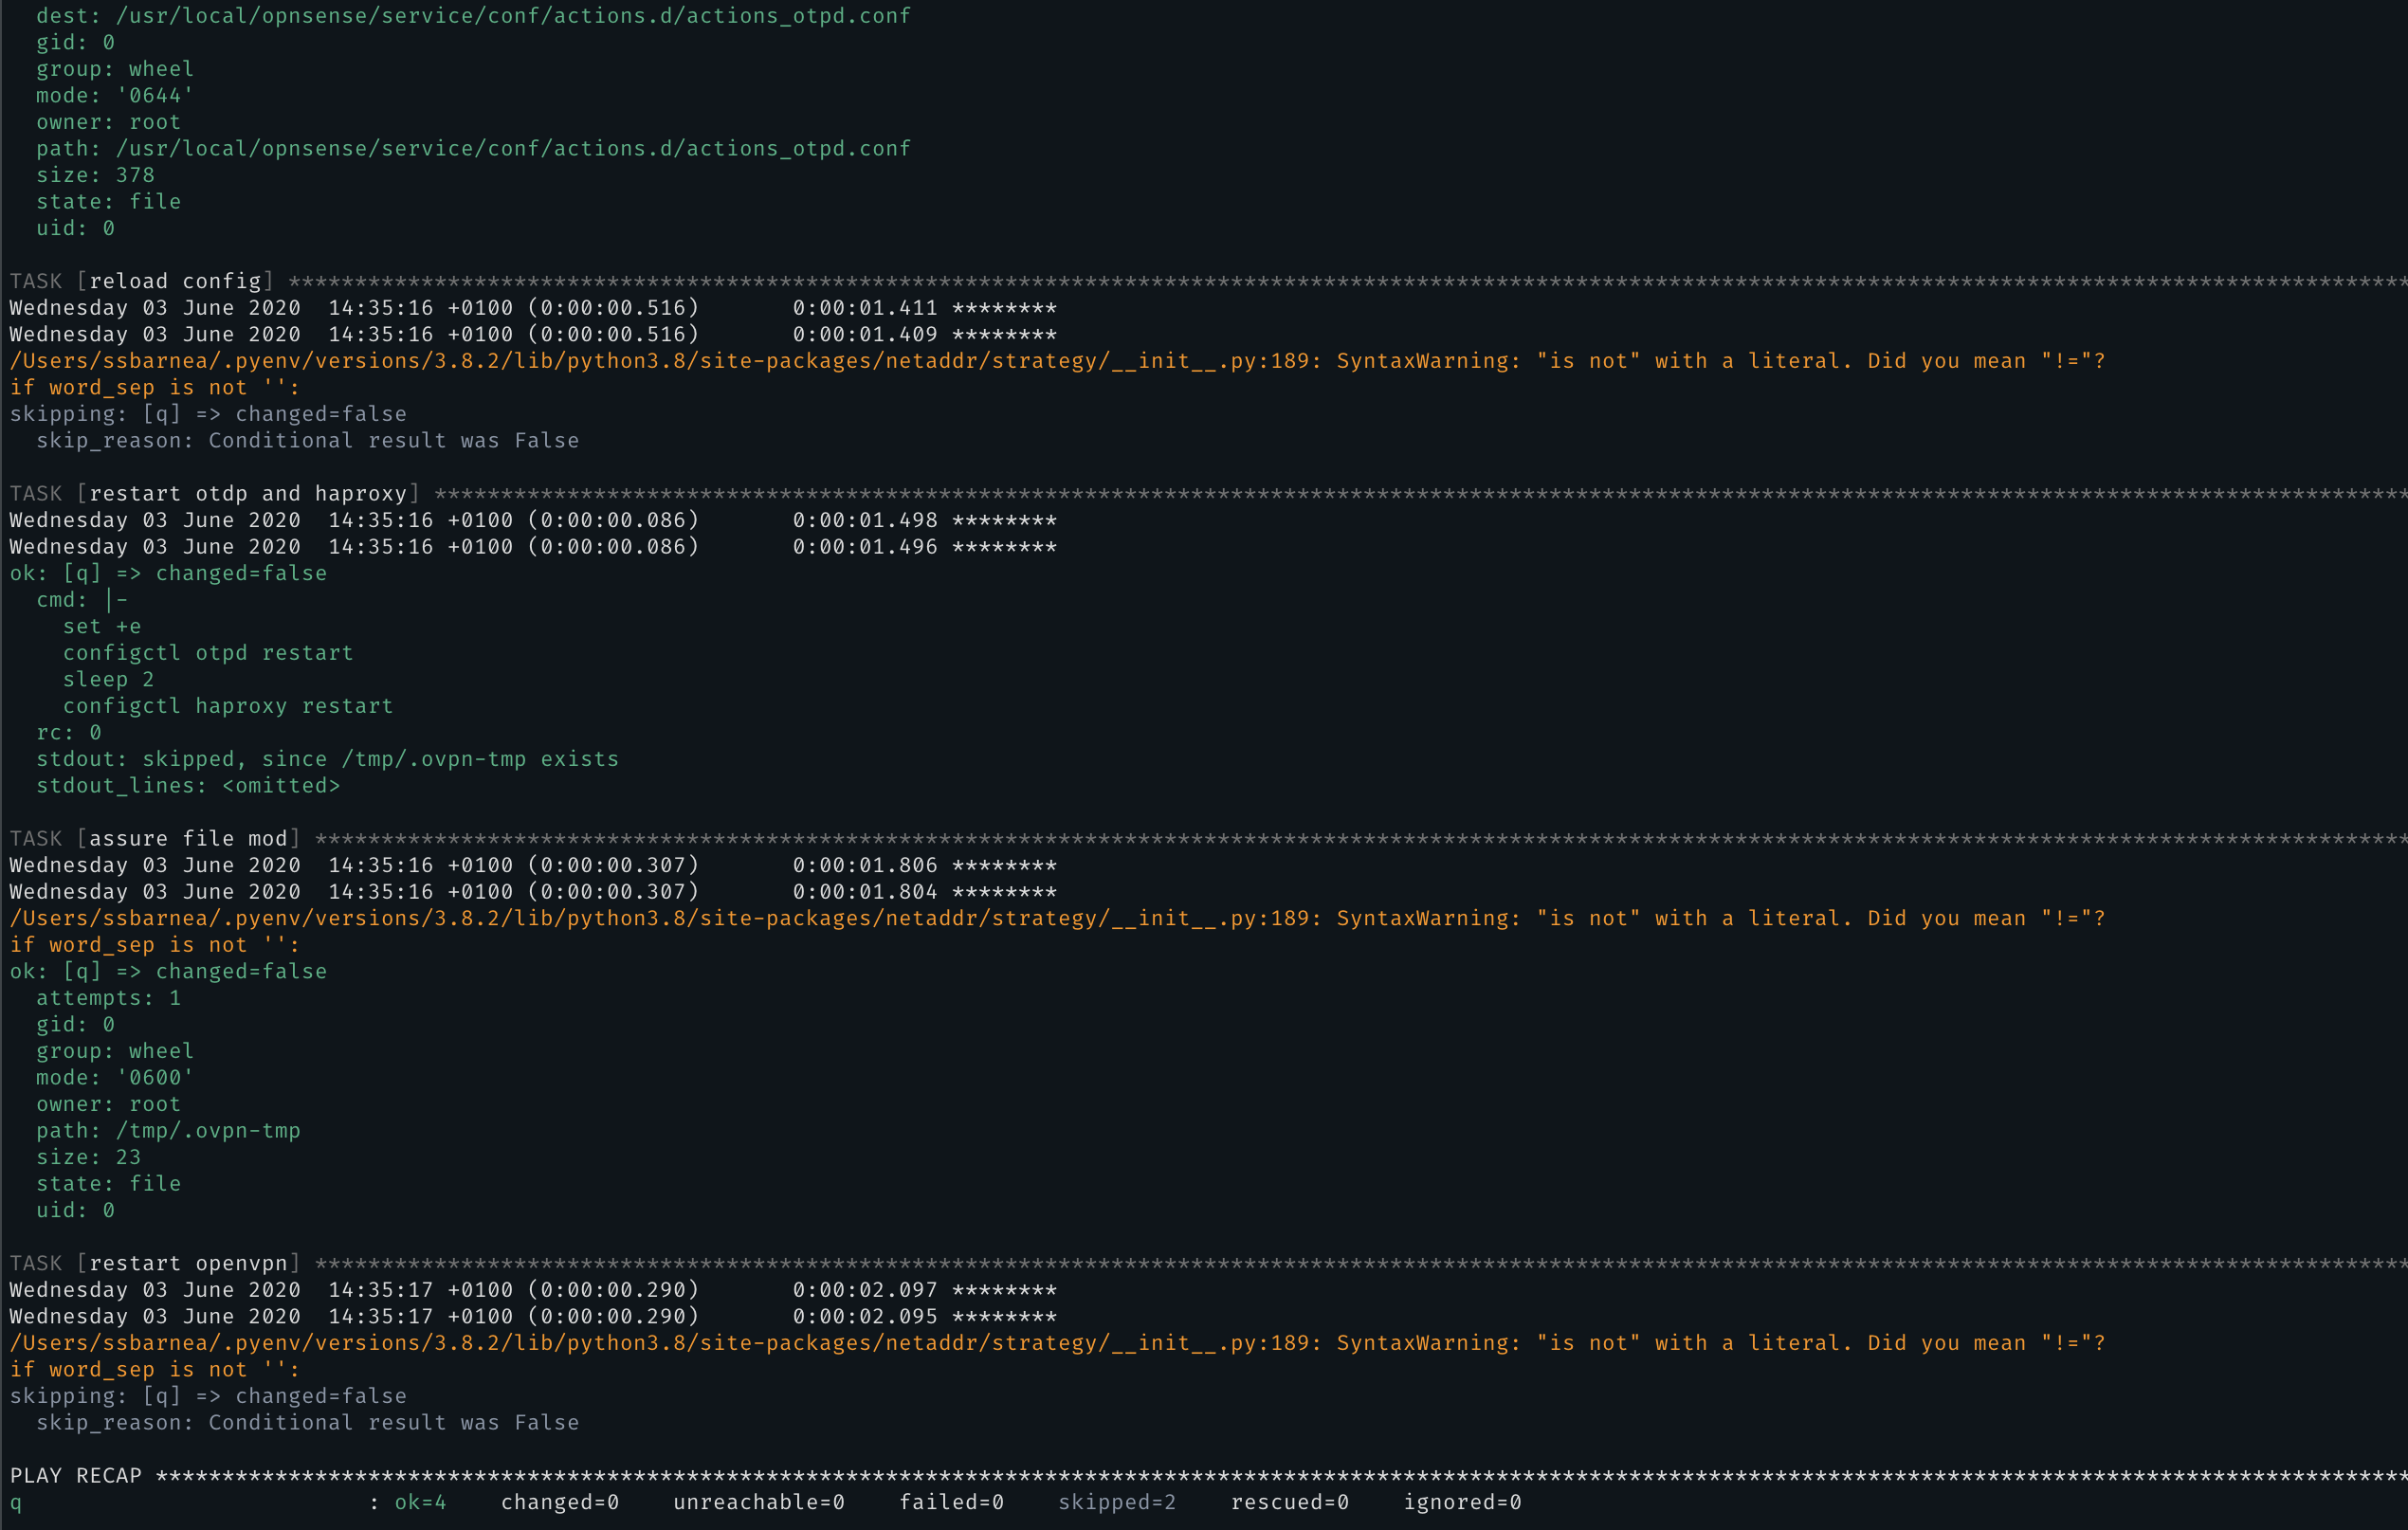The height and width of the screenshot is (1530, 2408).
Task: Select the TASK [restart openvpn] header
Action: tap(155, 1263)
